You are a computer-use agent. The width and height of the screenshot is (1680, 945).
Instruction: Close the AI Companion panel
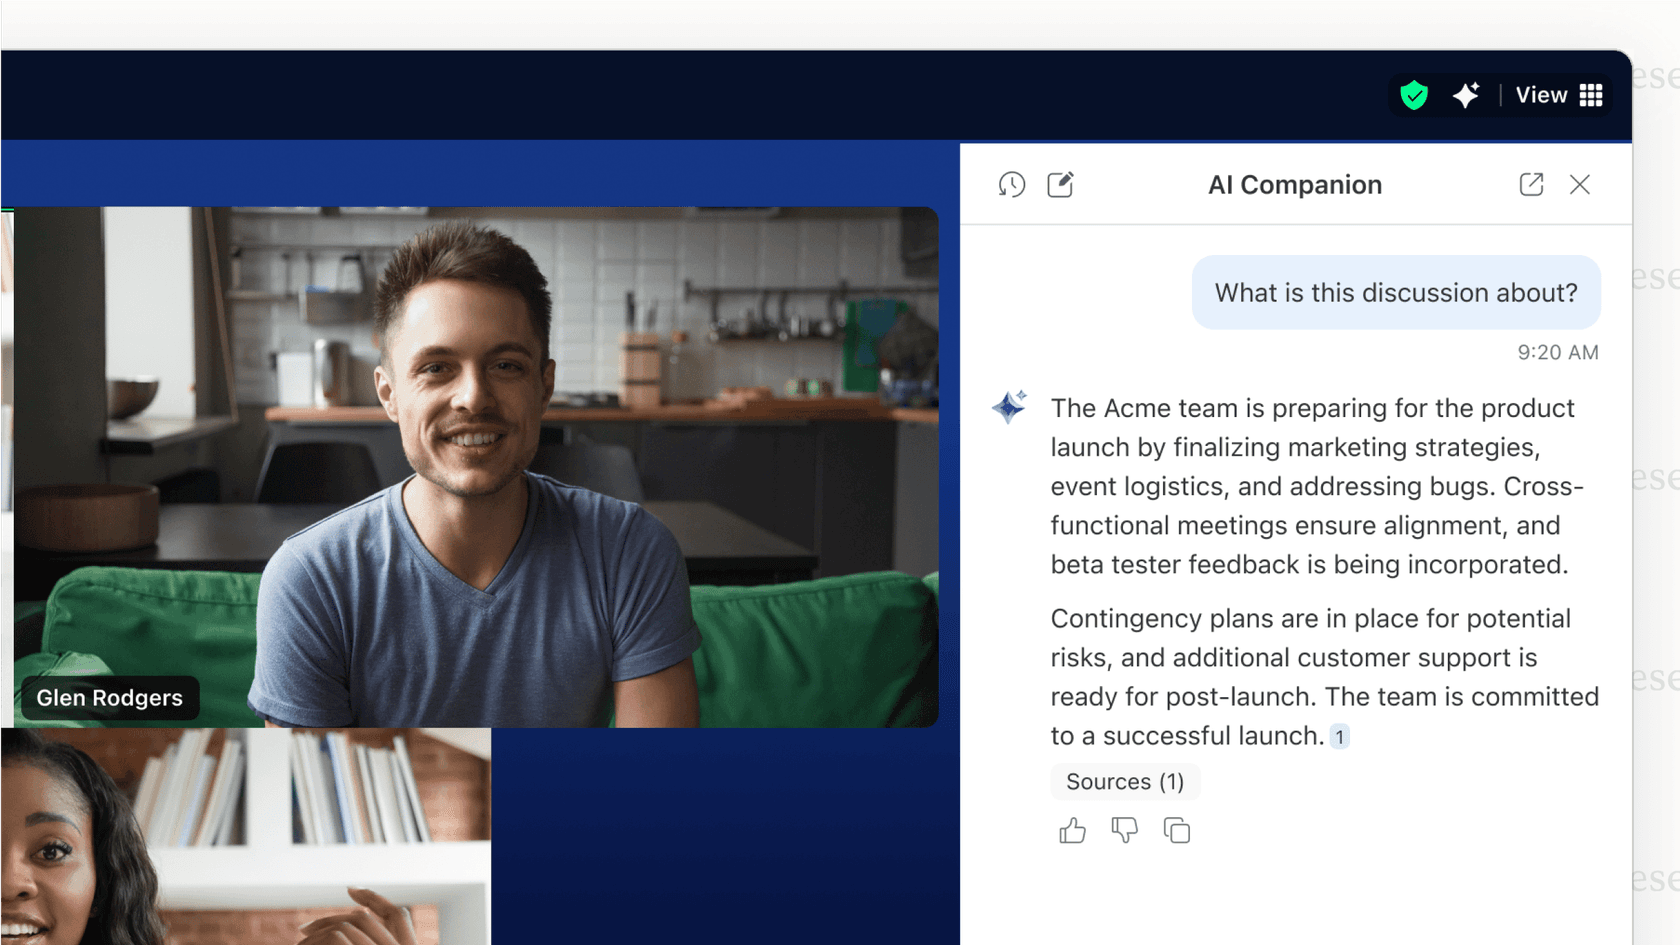click(1580, 184)
